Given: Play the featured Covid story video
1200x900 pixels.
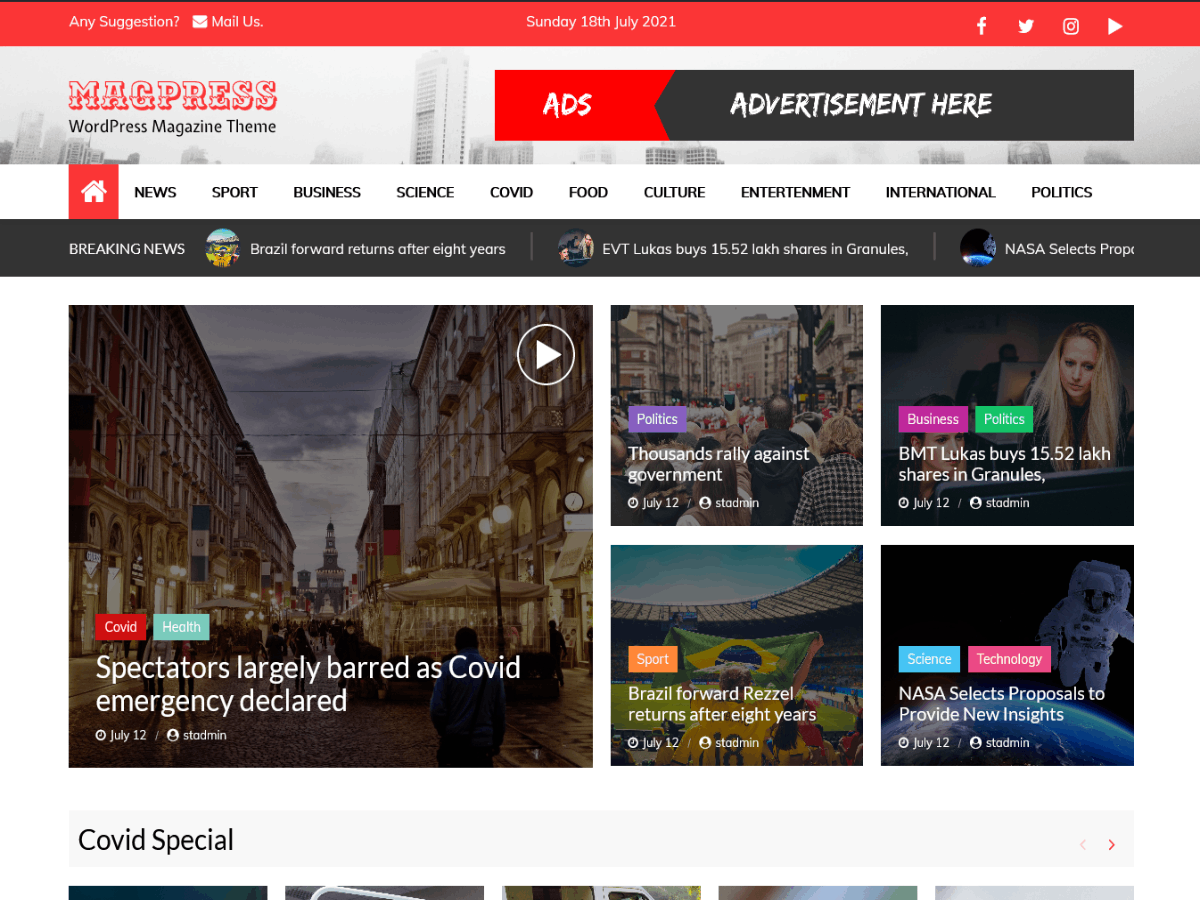Looking at the screenshot, I should (x=546, y=354).
